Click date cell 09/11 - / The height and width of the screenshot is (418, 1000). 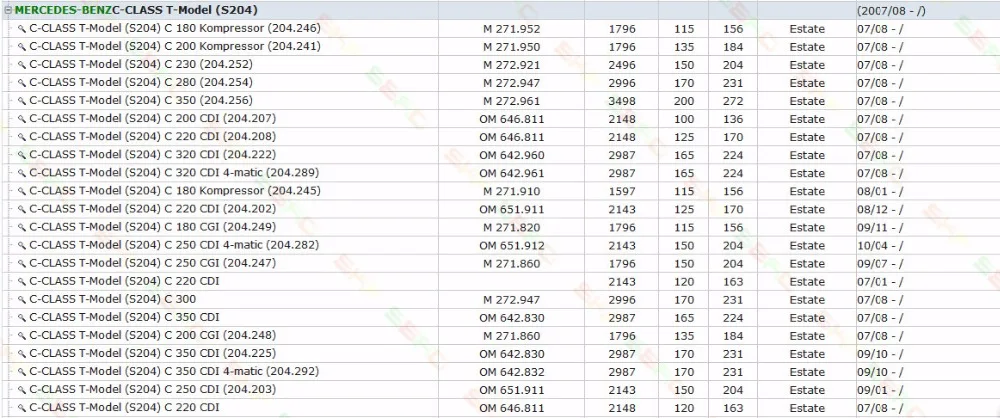[x=880, y=228]
